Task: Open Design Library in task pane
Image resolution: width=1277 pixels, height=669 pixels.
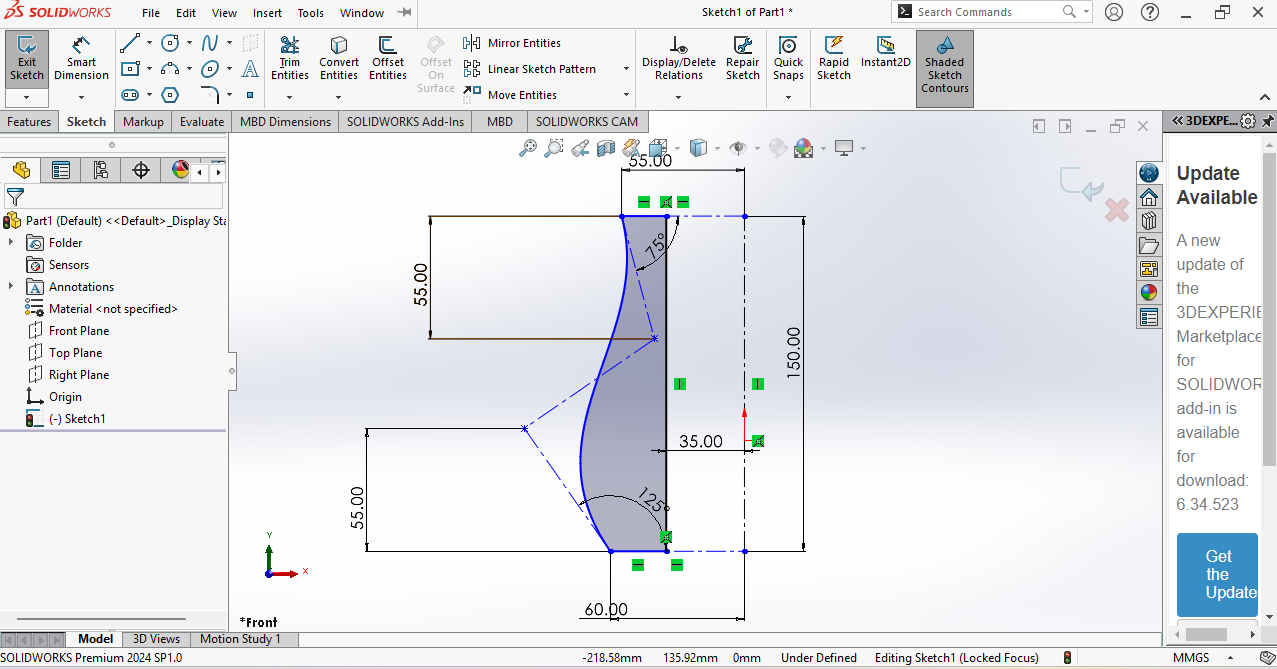Action: tap(1149, 220)
